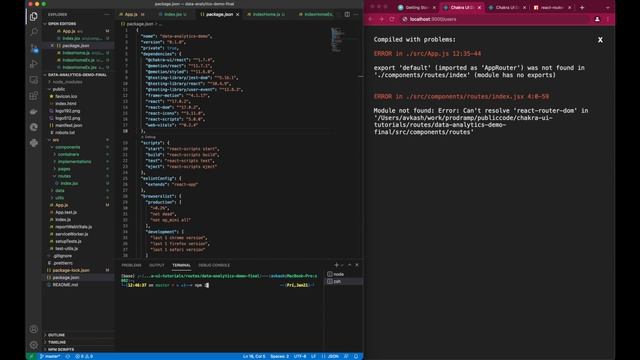This screenshot has width=640, height=360.
Task: Dismiss the 'Compiled with problems' overlay
Action: tap(600, 40)
